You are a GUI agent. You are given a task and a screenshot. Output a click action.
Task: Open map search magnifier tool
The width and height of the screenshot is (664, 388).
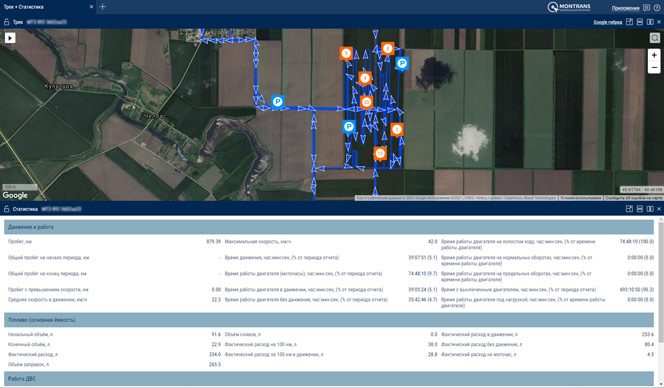(x=655, y=38)
